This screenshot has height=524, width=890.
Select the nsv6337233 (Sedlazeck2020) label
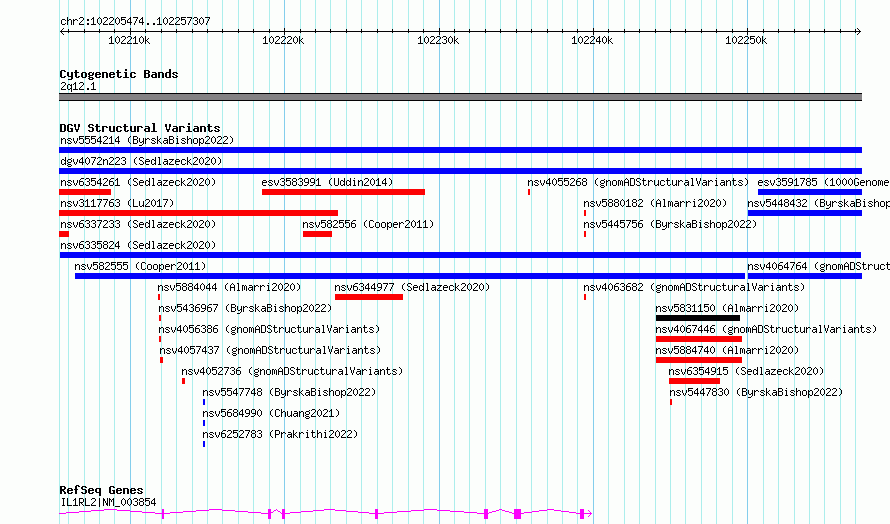pyautogui.click(x=138, y=224)
